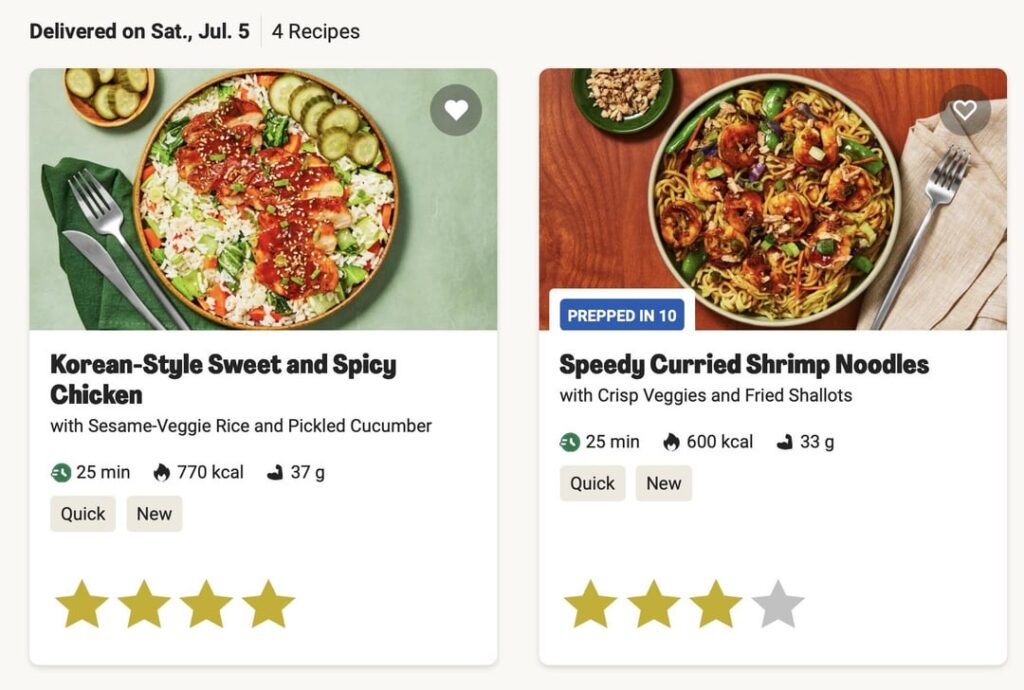Screen dimensions: 1024x690
Task: Click the New tag on Shrimp Noodles
Action: pos(663,484)
